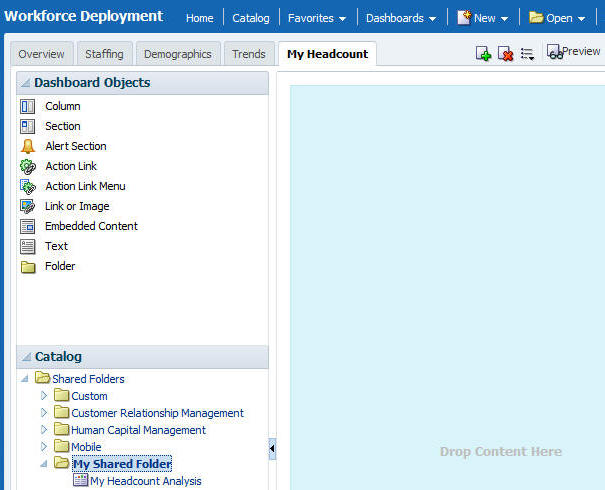Screen dimensions: 605x490
Task: Click the Action Link Menu label
Action: (85, 186)
